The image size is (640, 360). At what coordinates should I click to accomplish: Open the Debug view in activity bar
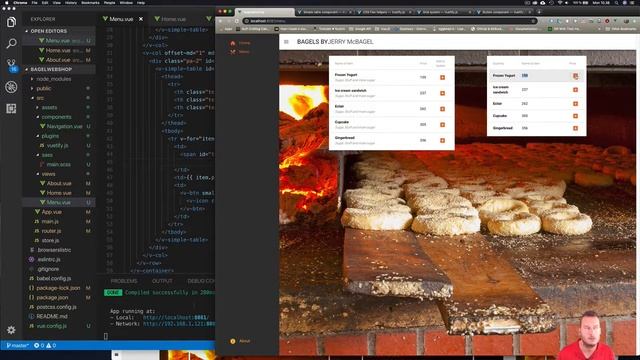point(11,87)
